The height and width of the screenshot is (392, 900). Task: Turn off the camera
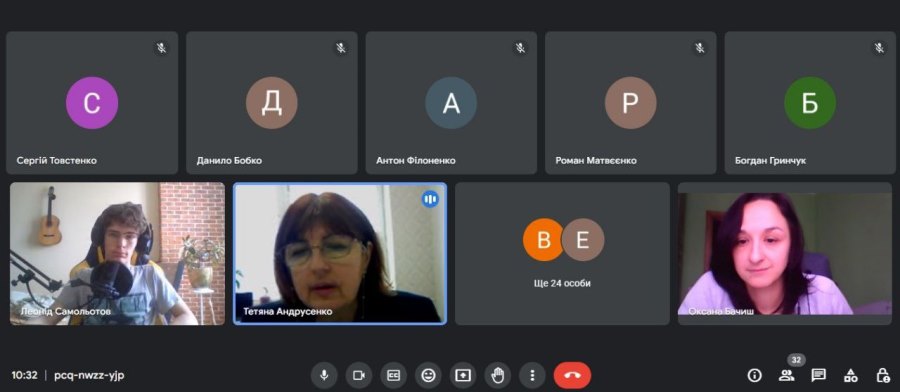click(359, 375)
